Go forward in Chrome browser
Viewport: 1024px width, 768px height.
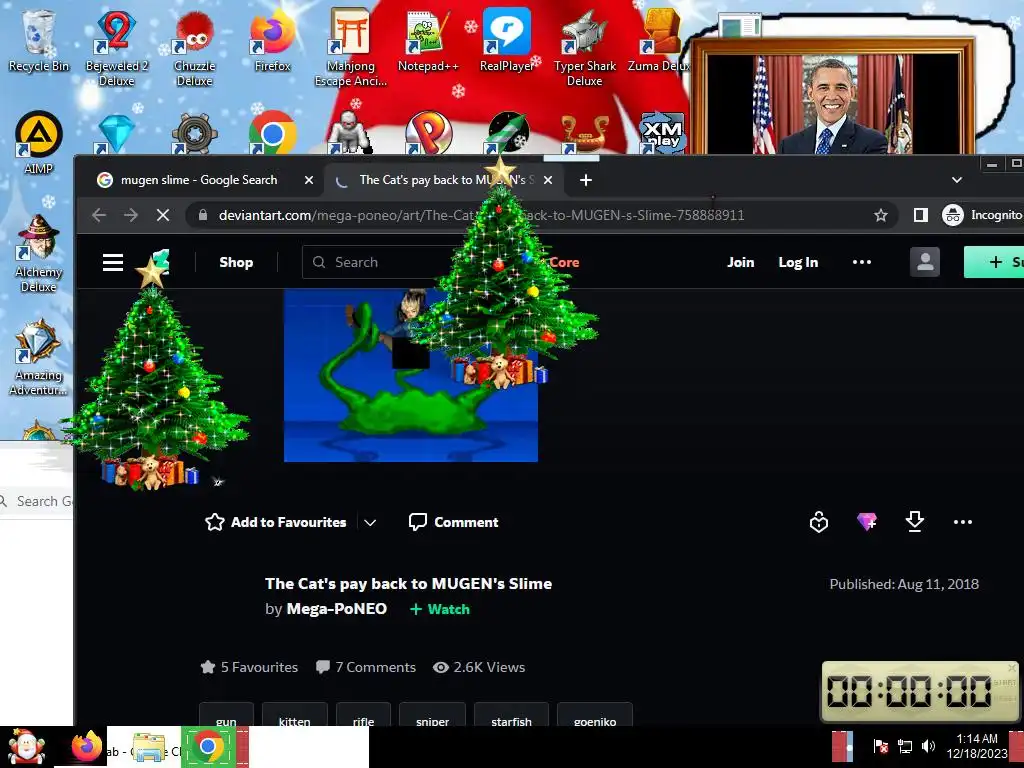131,215
